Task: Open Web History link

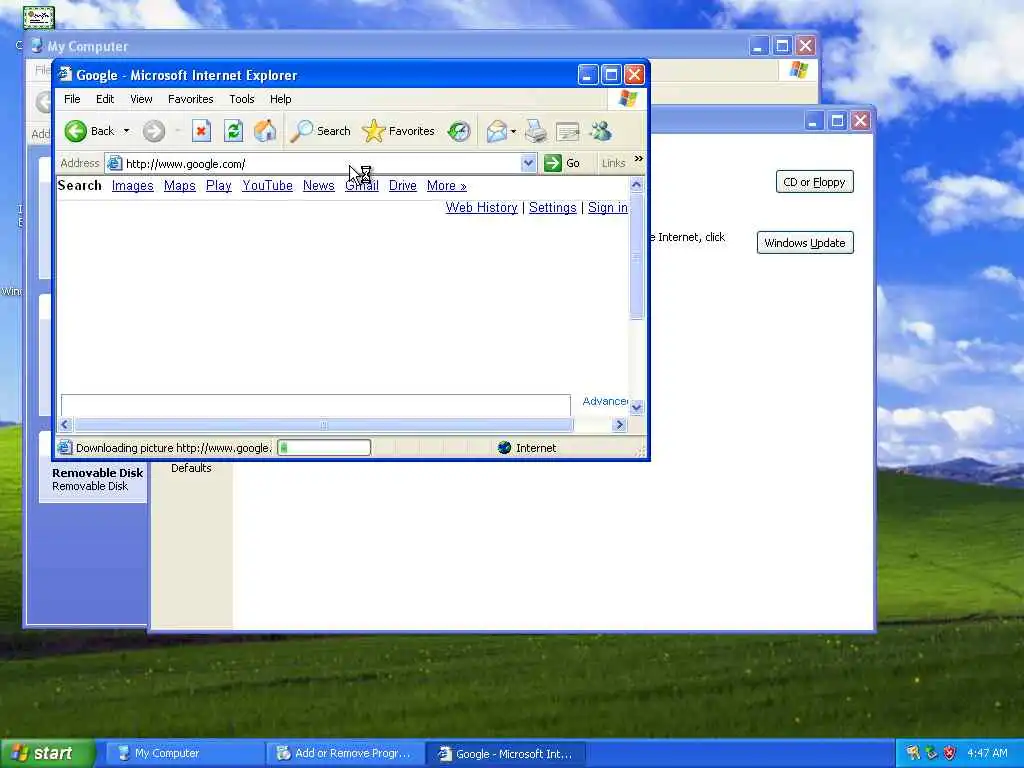Action: (481, 208)
